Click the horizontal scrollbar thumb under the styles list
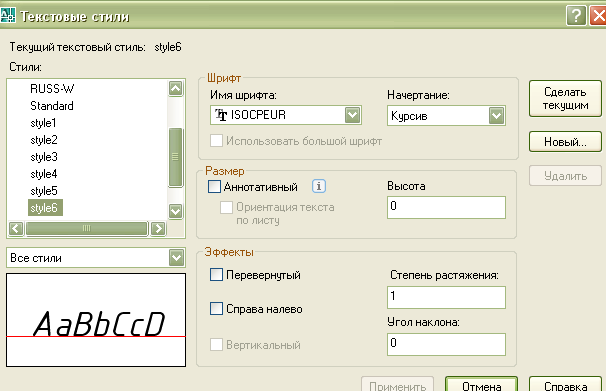Screen dimensions: 606x391 (87, 228)
